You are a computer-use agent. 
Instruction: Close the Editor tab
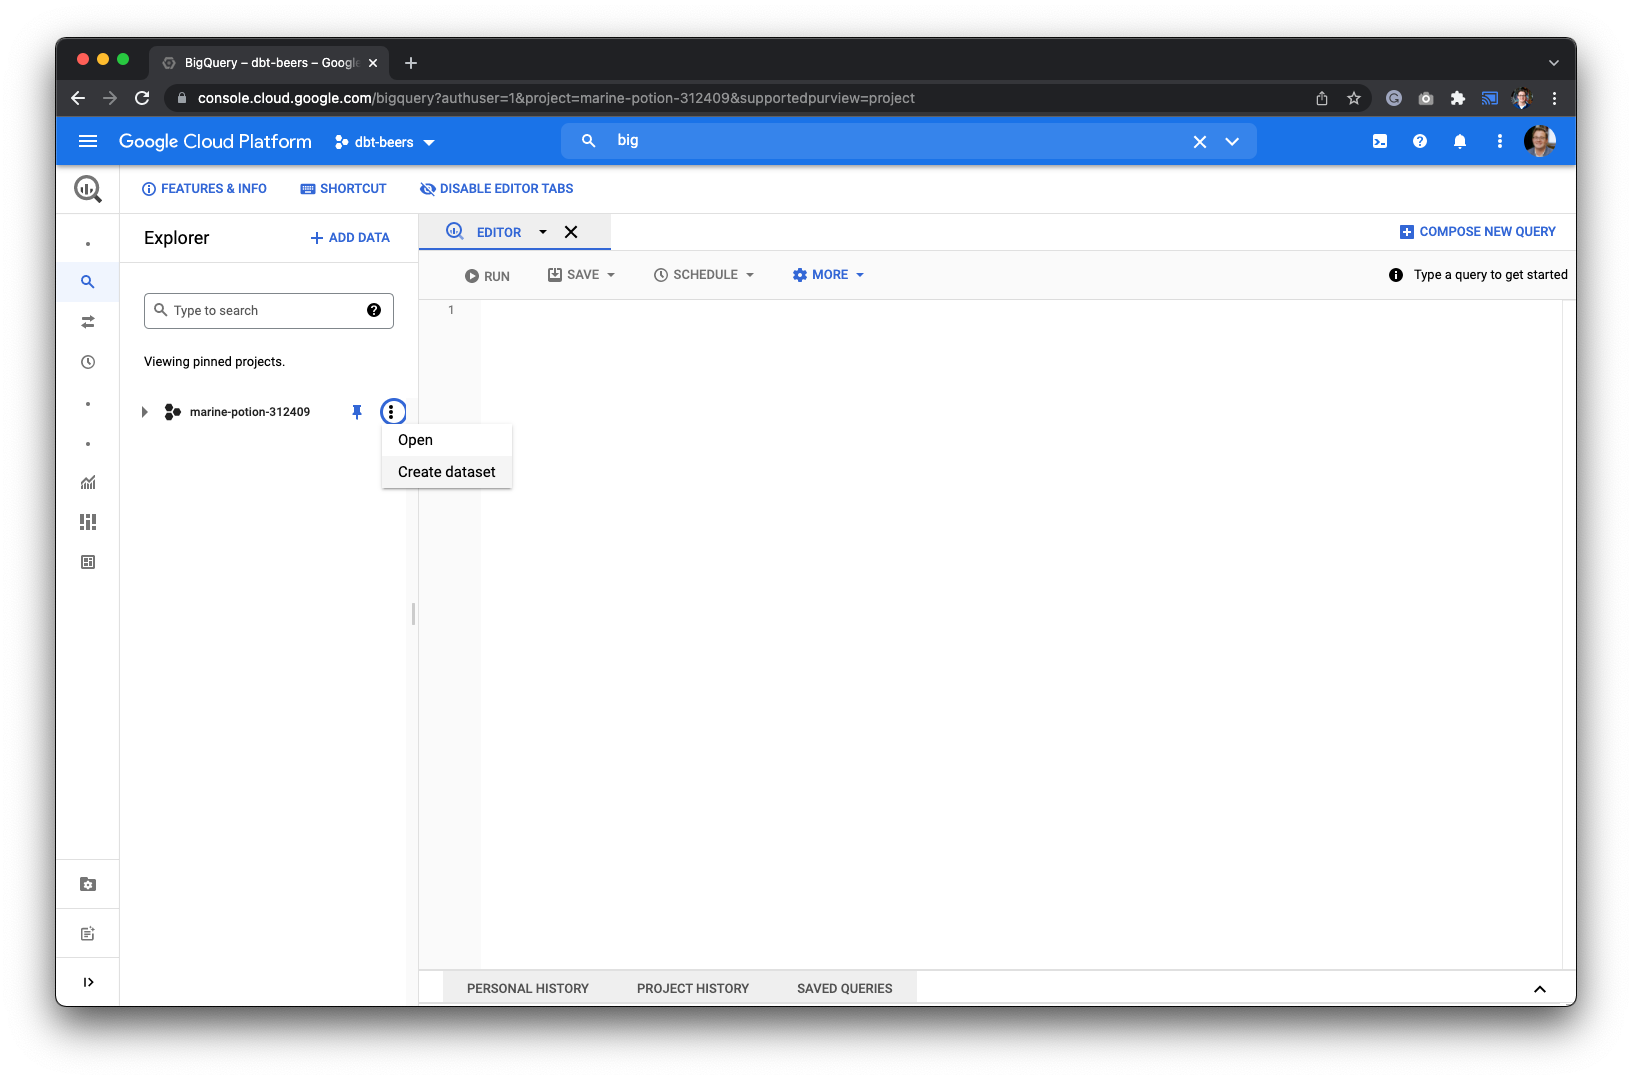[571, 232]
